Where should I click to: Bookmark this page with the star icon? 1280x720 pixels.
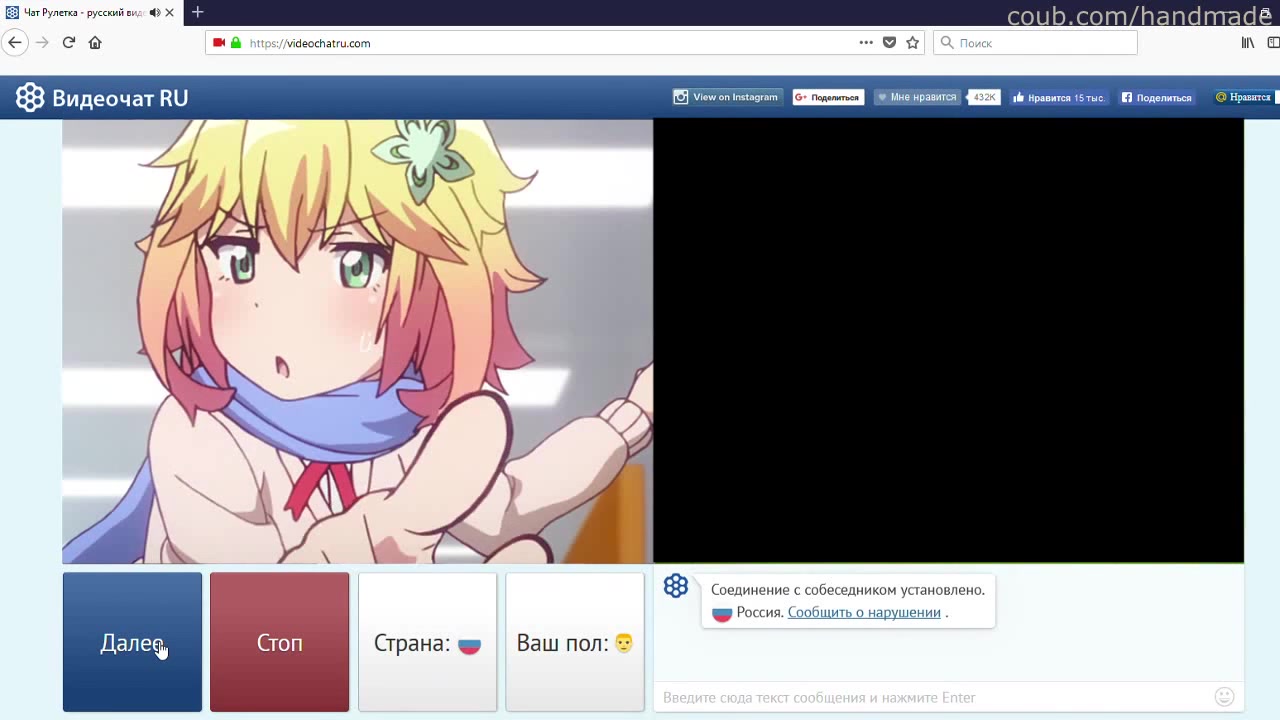point(912,43)
